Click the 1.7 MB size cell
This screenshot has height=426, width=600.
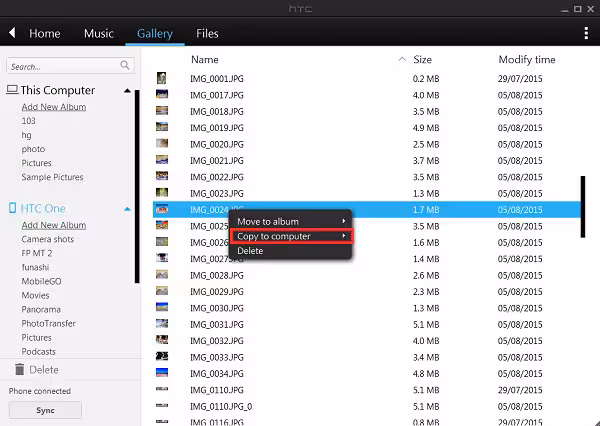426,210
